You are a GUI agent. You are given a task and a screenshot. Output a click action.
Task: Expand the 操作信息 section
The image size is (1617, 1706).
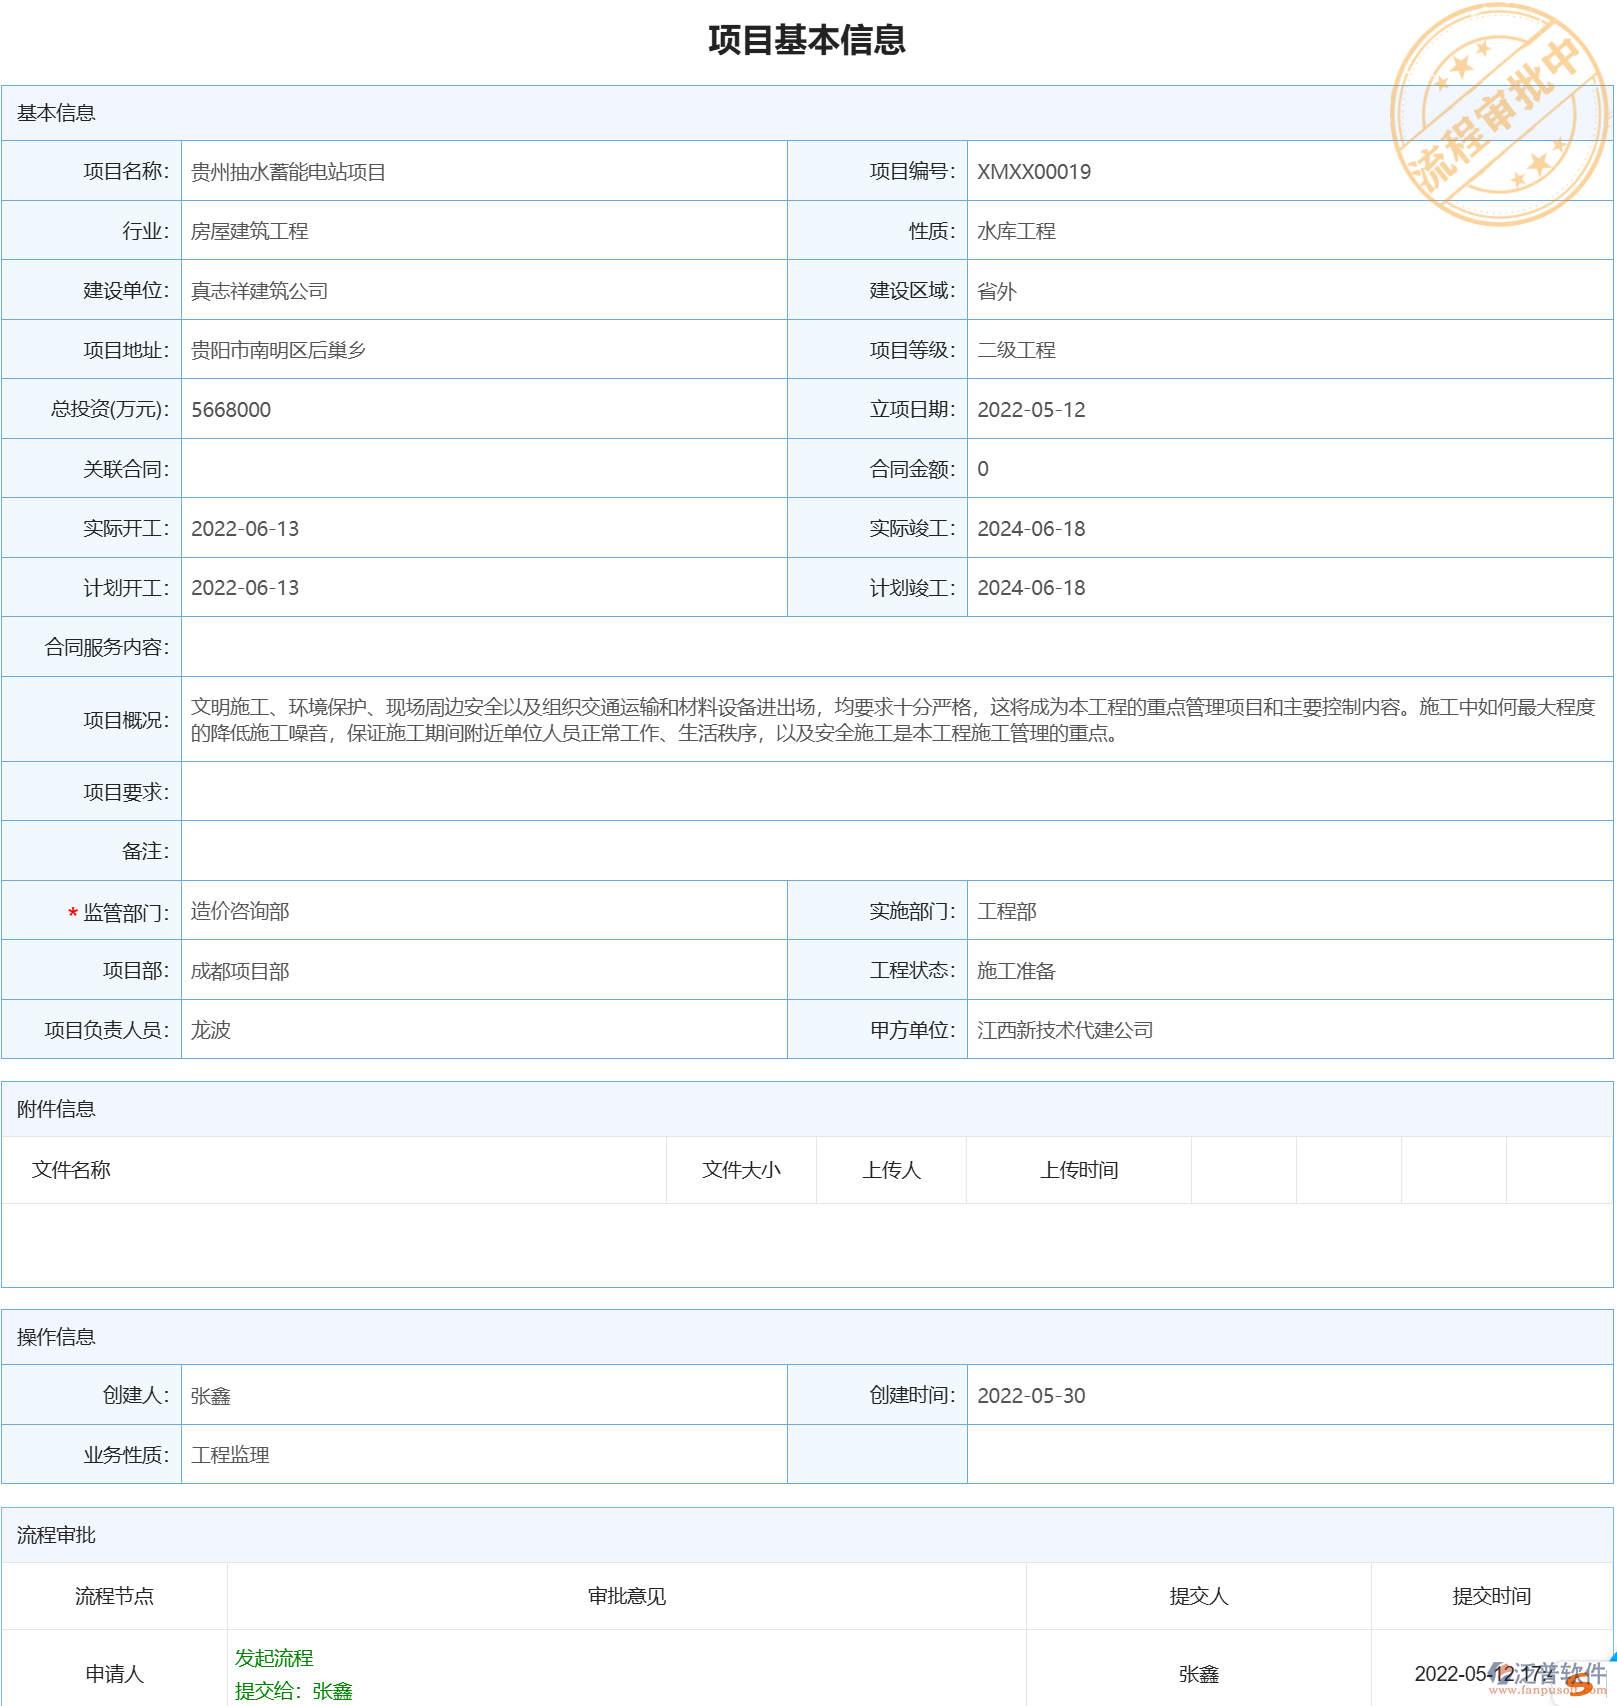tap(55, 1336)
